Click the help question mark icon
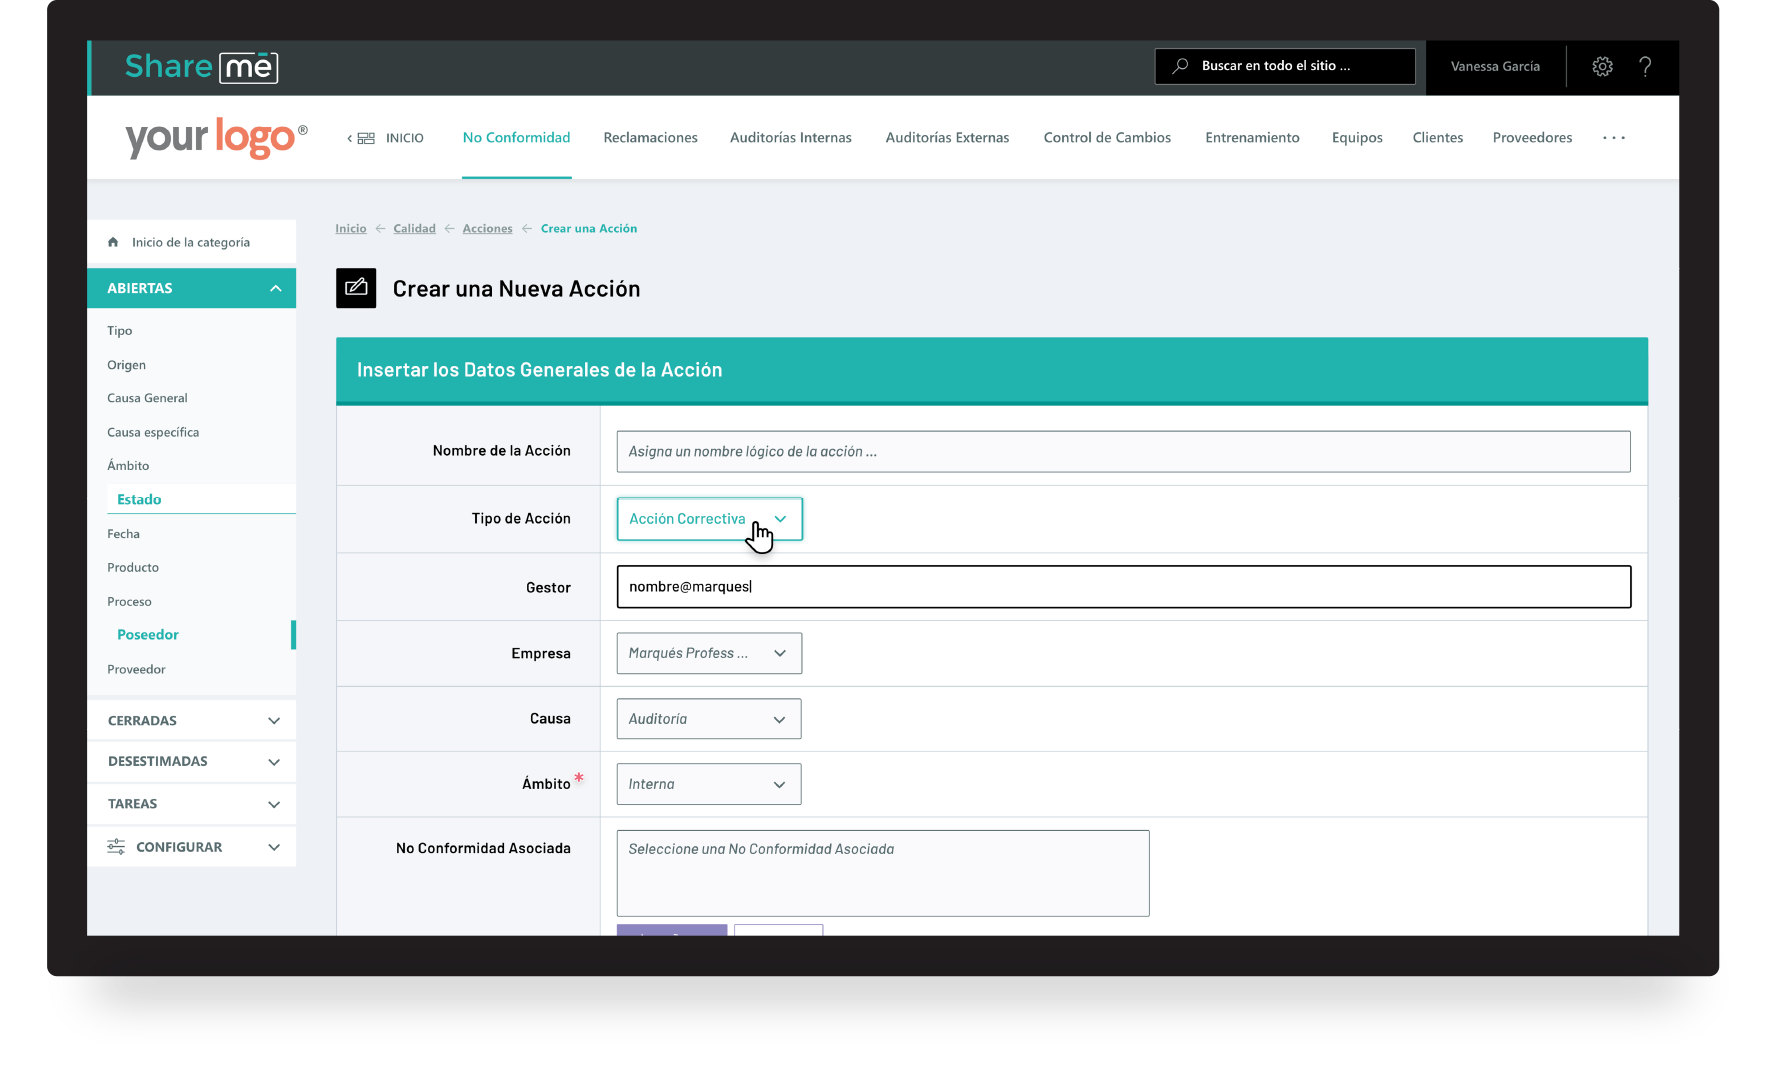Screen dimensions: 1770x1073 coord(1646,66)
